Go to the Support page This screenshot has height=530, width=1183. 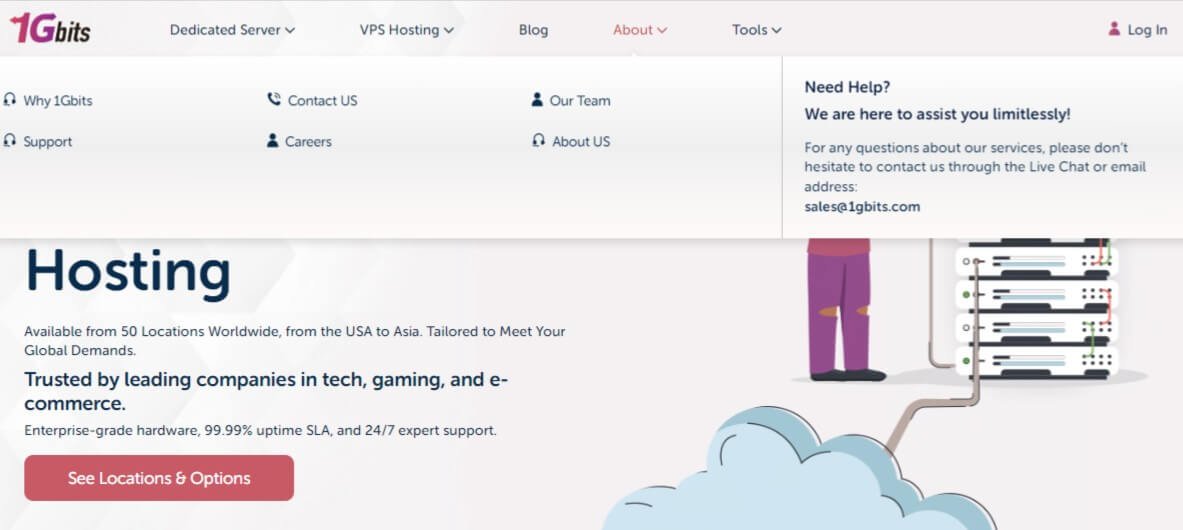point(48,141)
